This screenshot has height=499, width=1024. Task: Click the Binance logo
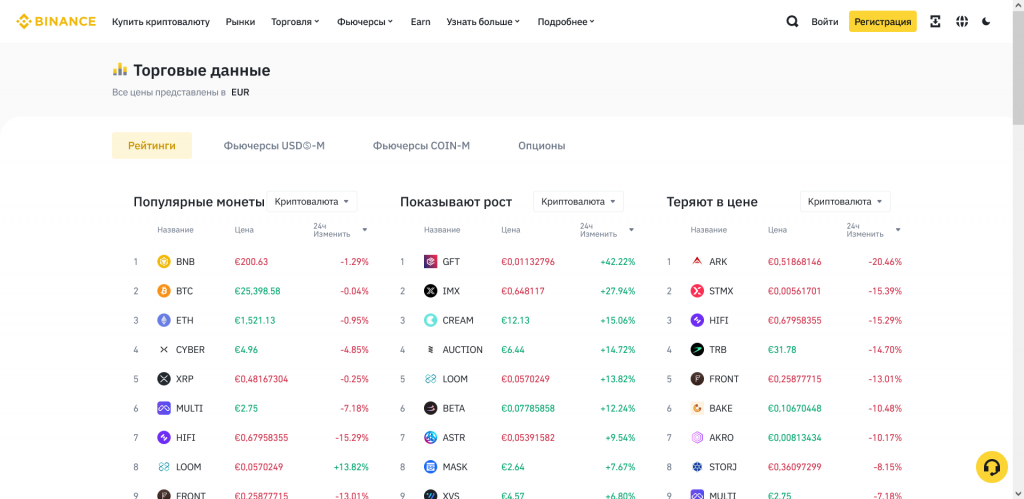56,21
